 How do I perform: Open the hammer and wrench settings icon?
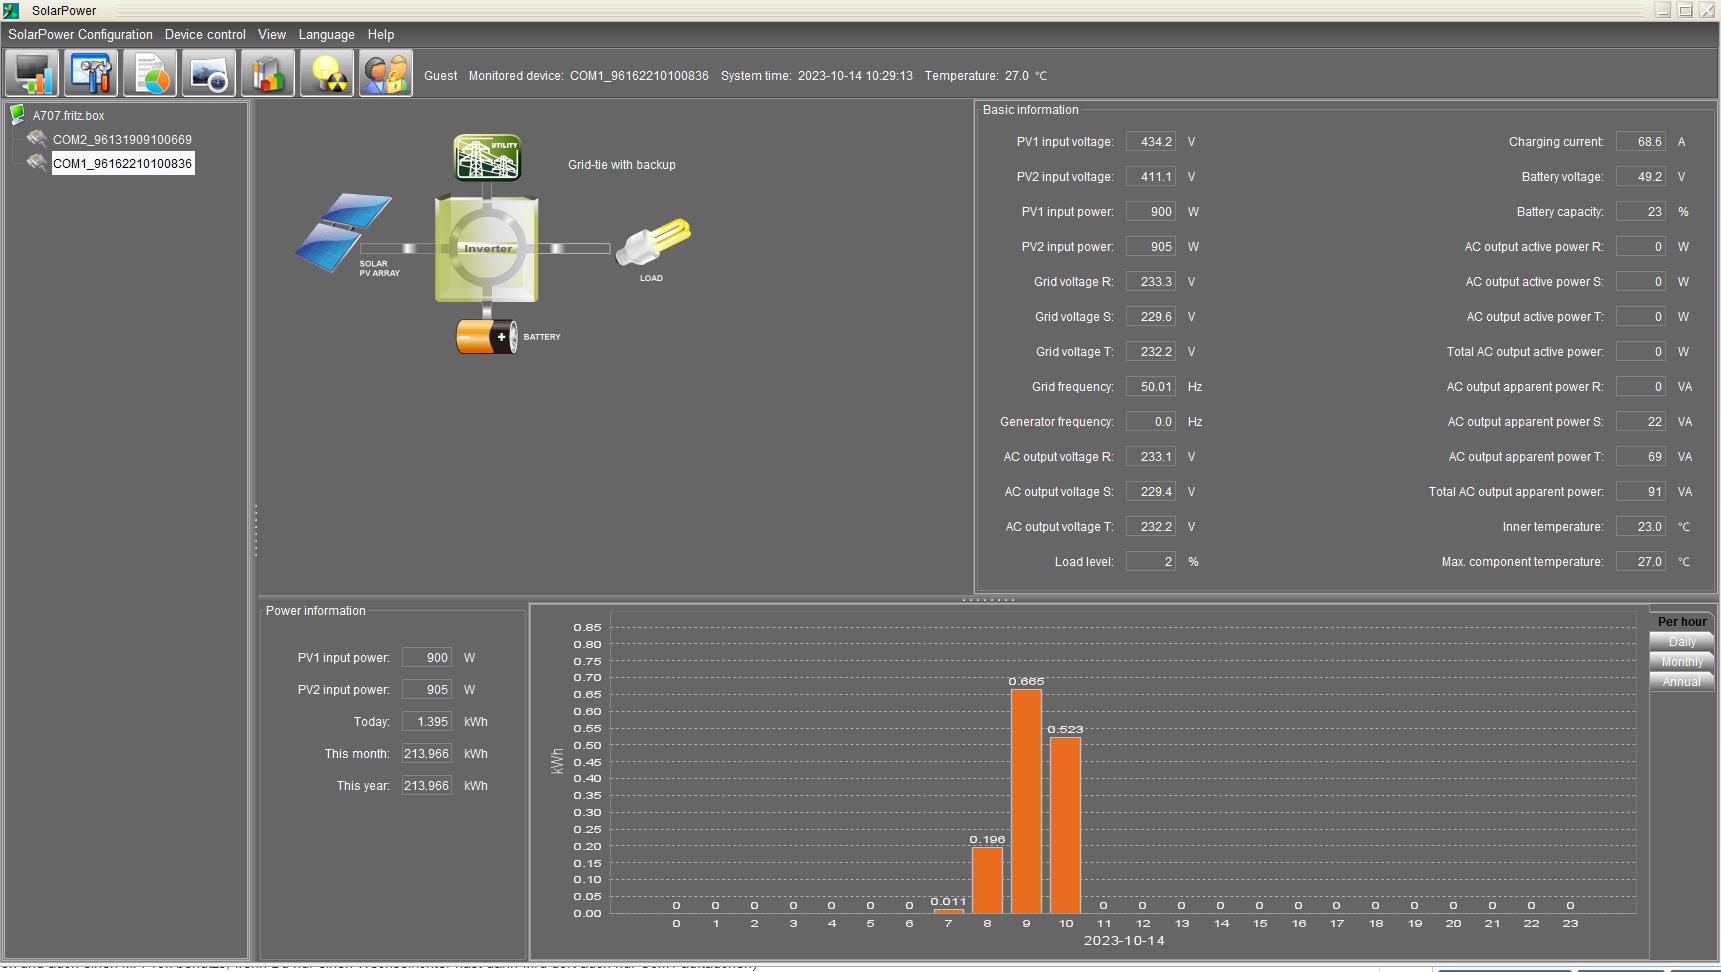(x=91, y=74)
